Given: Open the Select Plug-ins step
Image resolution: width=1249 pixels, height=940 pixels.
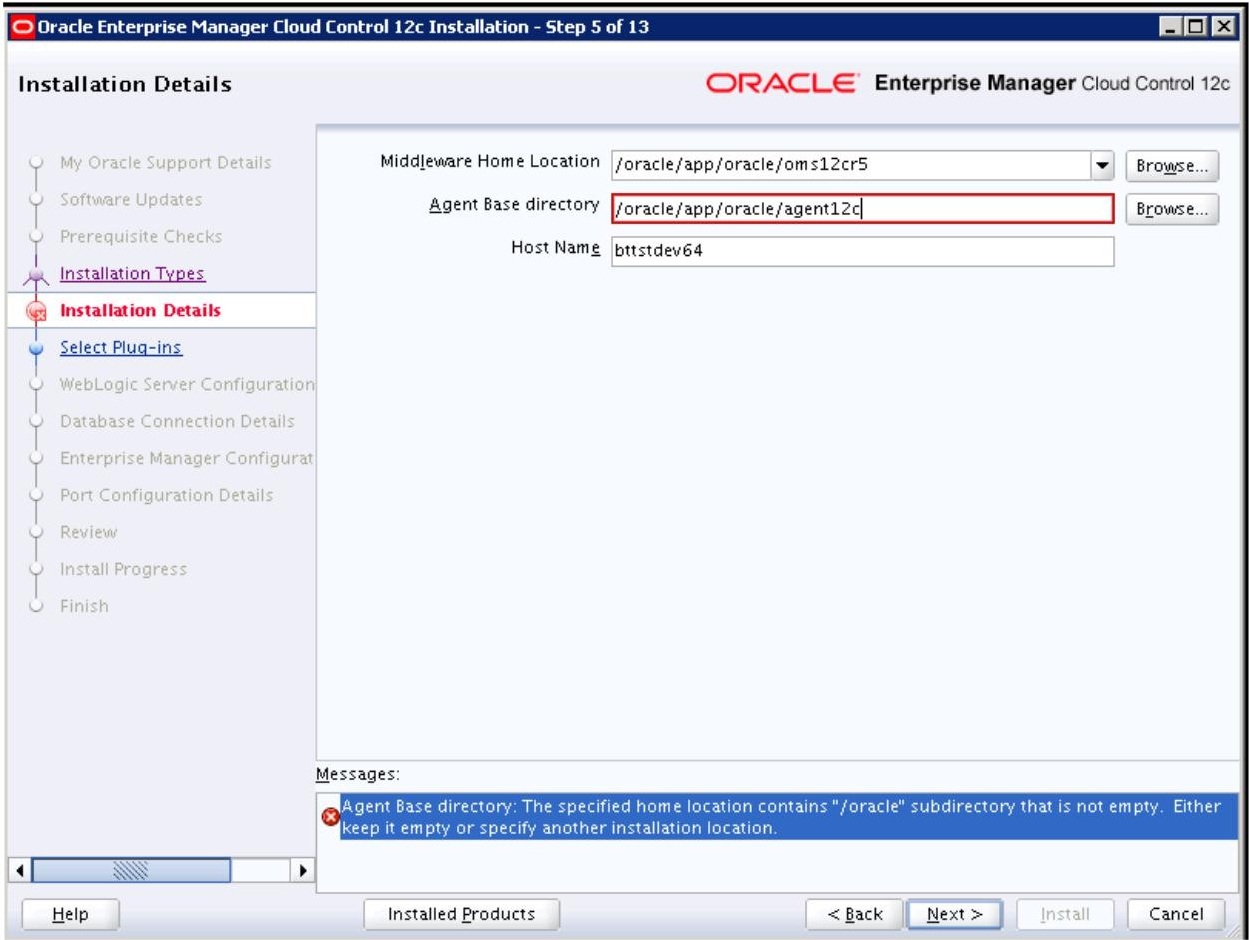Looking at the screenshot, I should [121, 348].
